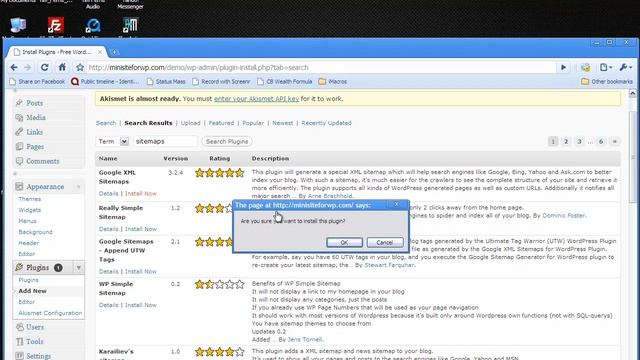Open Settings in the sidebar
Viewport: 640px width, 360px height.
pyautogui.click(x=38, y=356)
